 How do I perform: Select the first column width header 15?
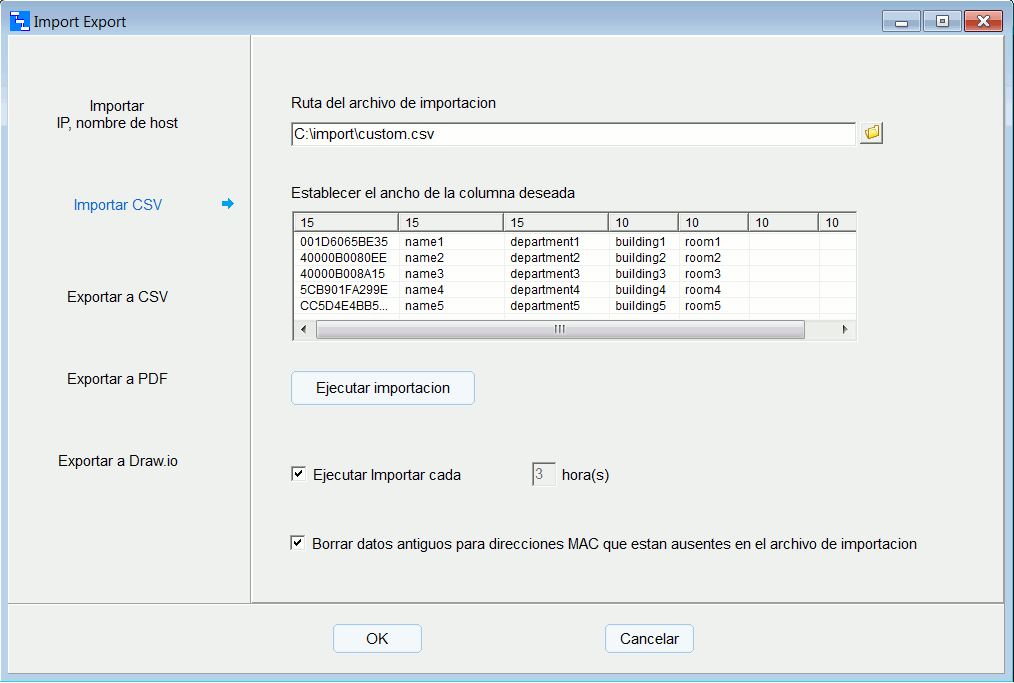click(x=345, y=222)
